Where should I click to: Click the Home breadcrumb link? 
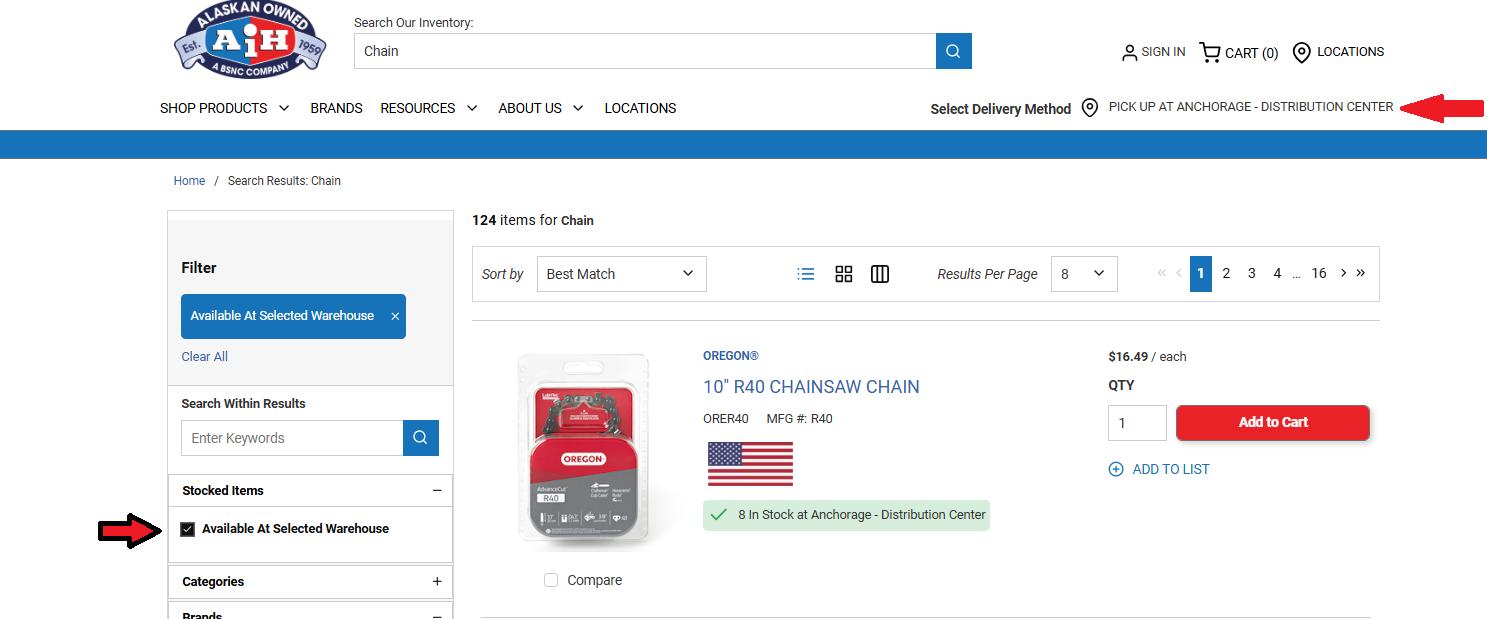coord(189,181)
